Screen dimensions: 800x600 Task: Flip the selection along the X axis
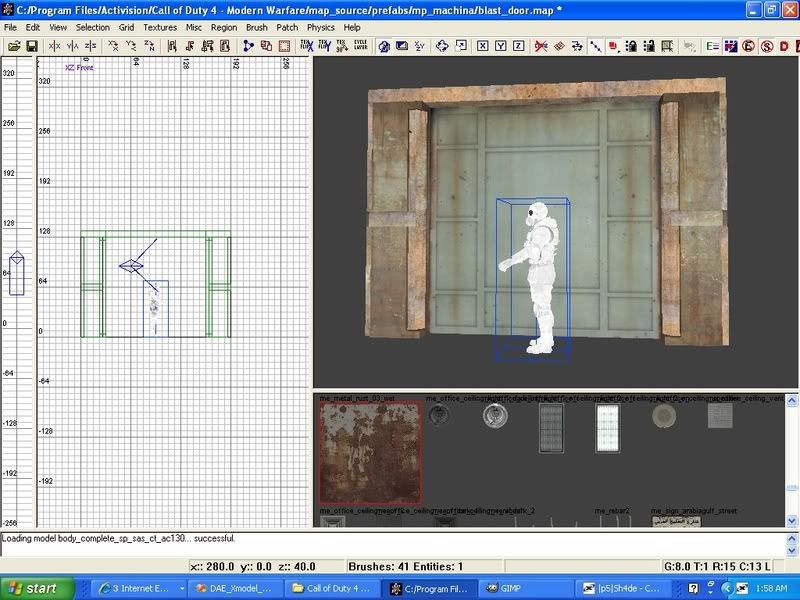(x=55, y=46)
